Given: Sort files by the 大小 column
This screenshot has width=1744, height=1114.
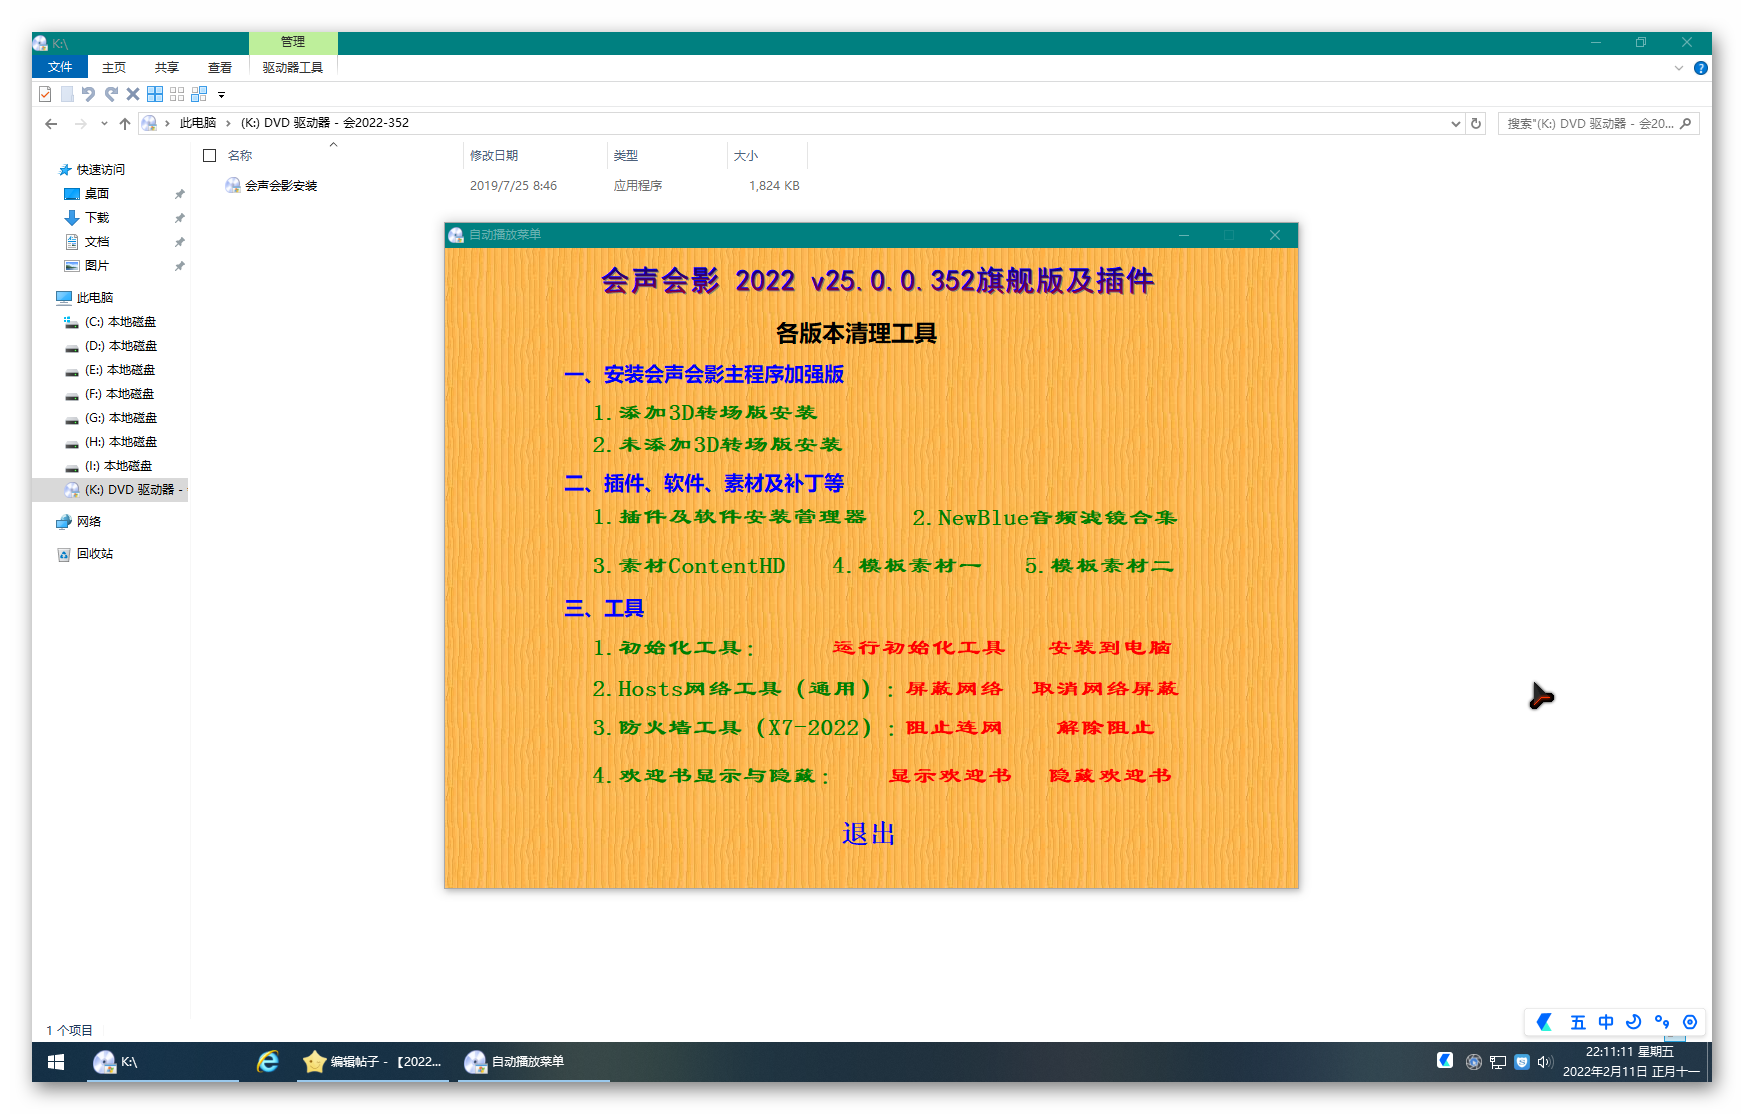Looking at the screenshot, I should [746, 155].
